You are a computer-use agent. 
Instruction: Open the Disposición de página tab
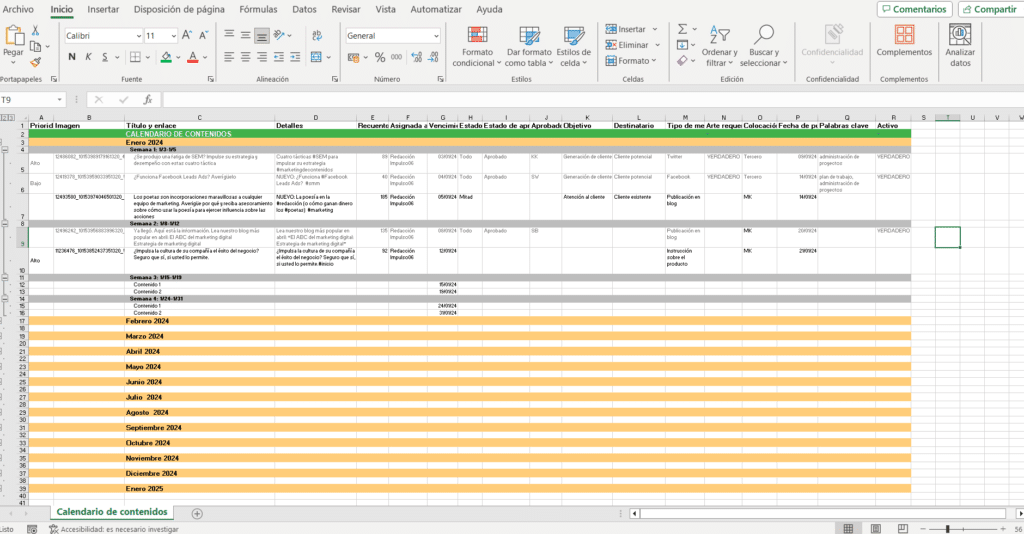(x=179, y=9)
